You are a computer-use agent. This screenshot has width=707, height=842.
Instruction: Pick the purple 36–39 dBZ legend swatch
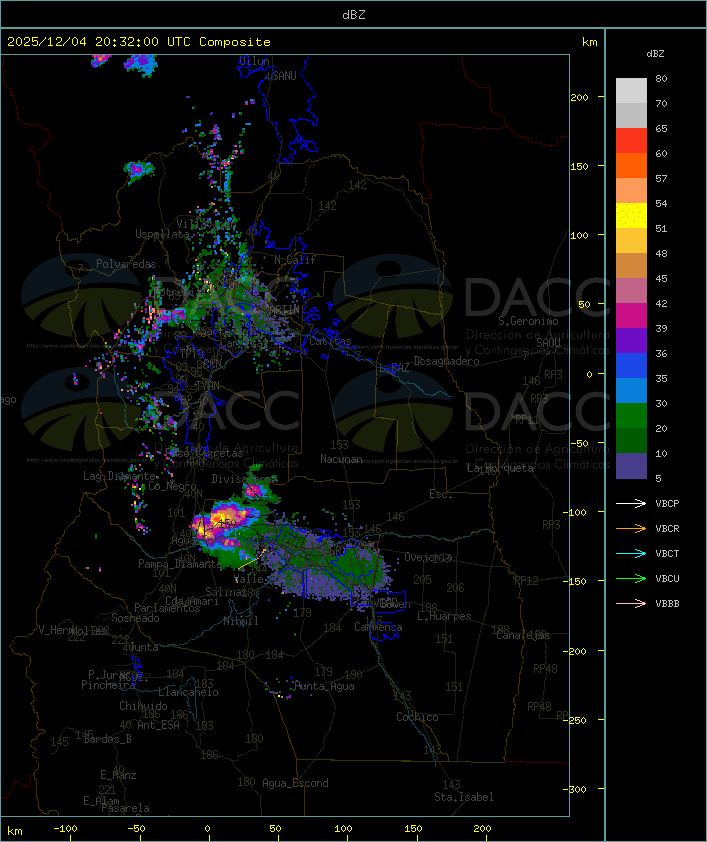(x=631, y=340)
